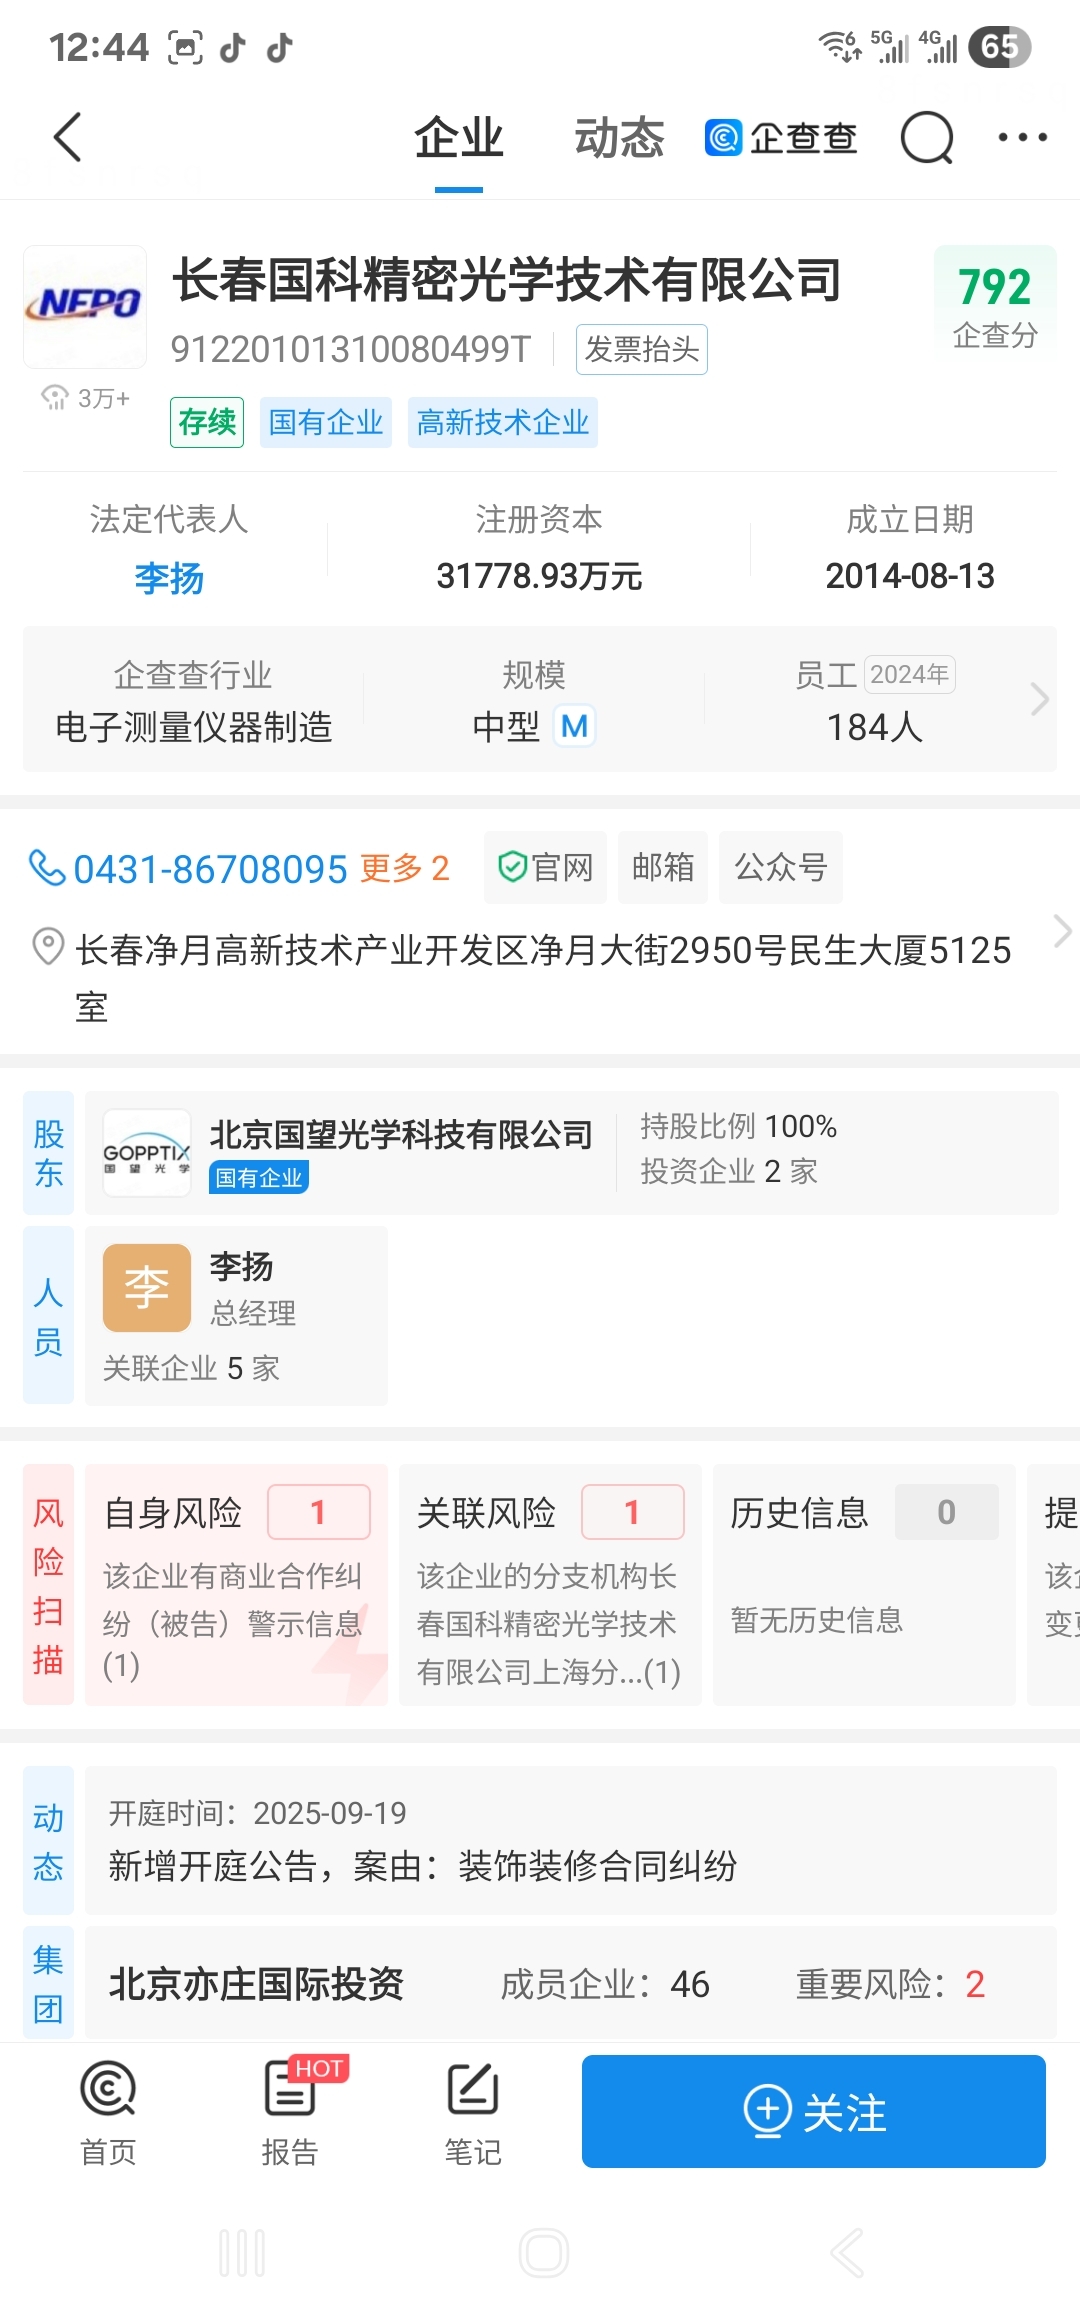This screenshot has width=1080, height=2316.
Task: Select the 企业 tab
Action: click(459, 137)
